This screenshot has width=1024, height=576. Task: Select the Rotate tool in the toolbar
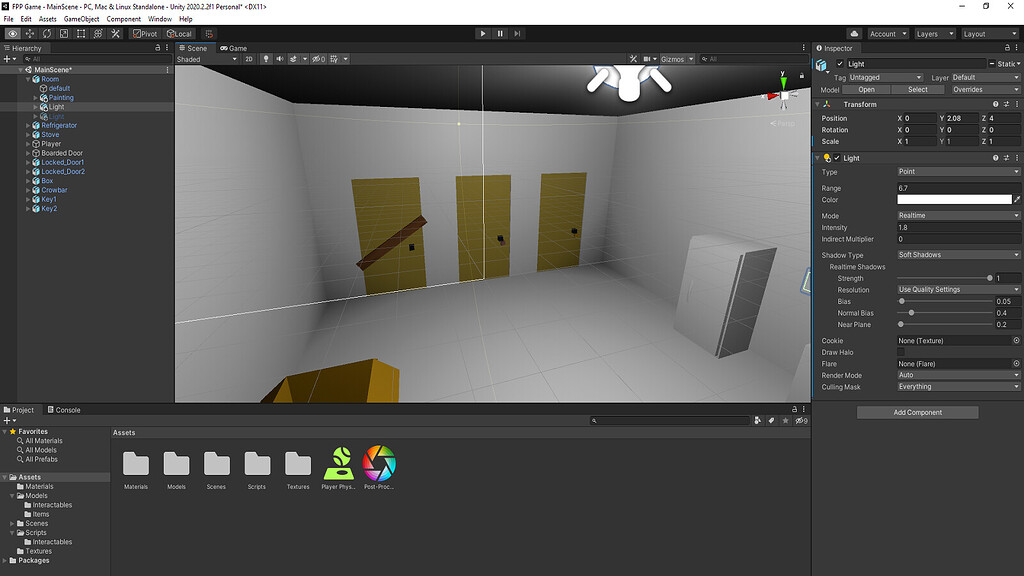(47, 33)
